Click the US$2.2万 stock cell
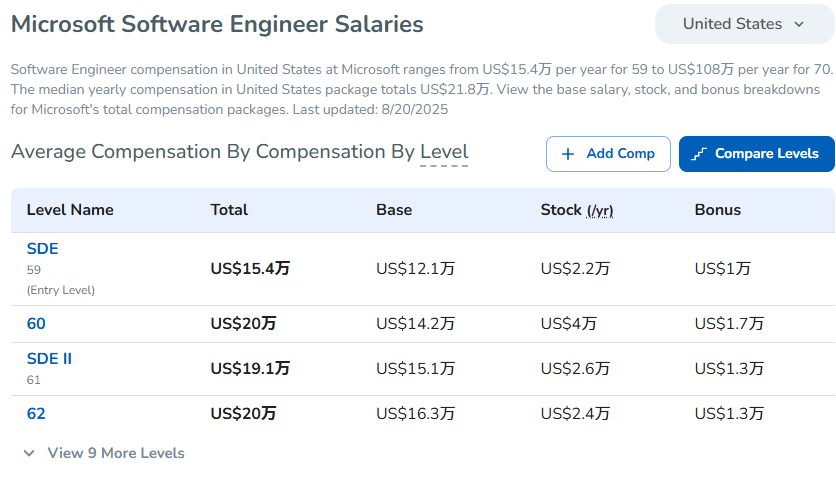836x483 pixels. tap(575, 268)
